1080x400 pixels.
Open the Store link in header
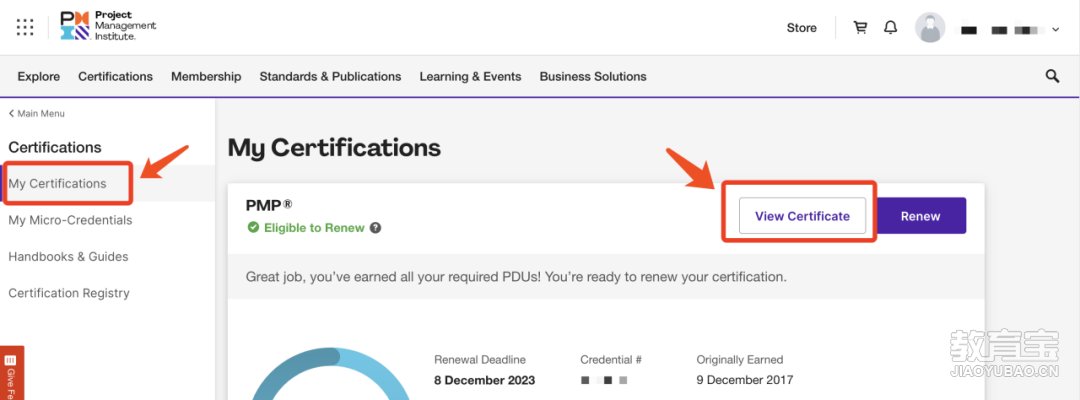[802, 28]
